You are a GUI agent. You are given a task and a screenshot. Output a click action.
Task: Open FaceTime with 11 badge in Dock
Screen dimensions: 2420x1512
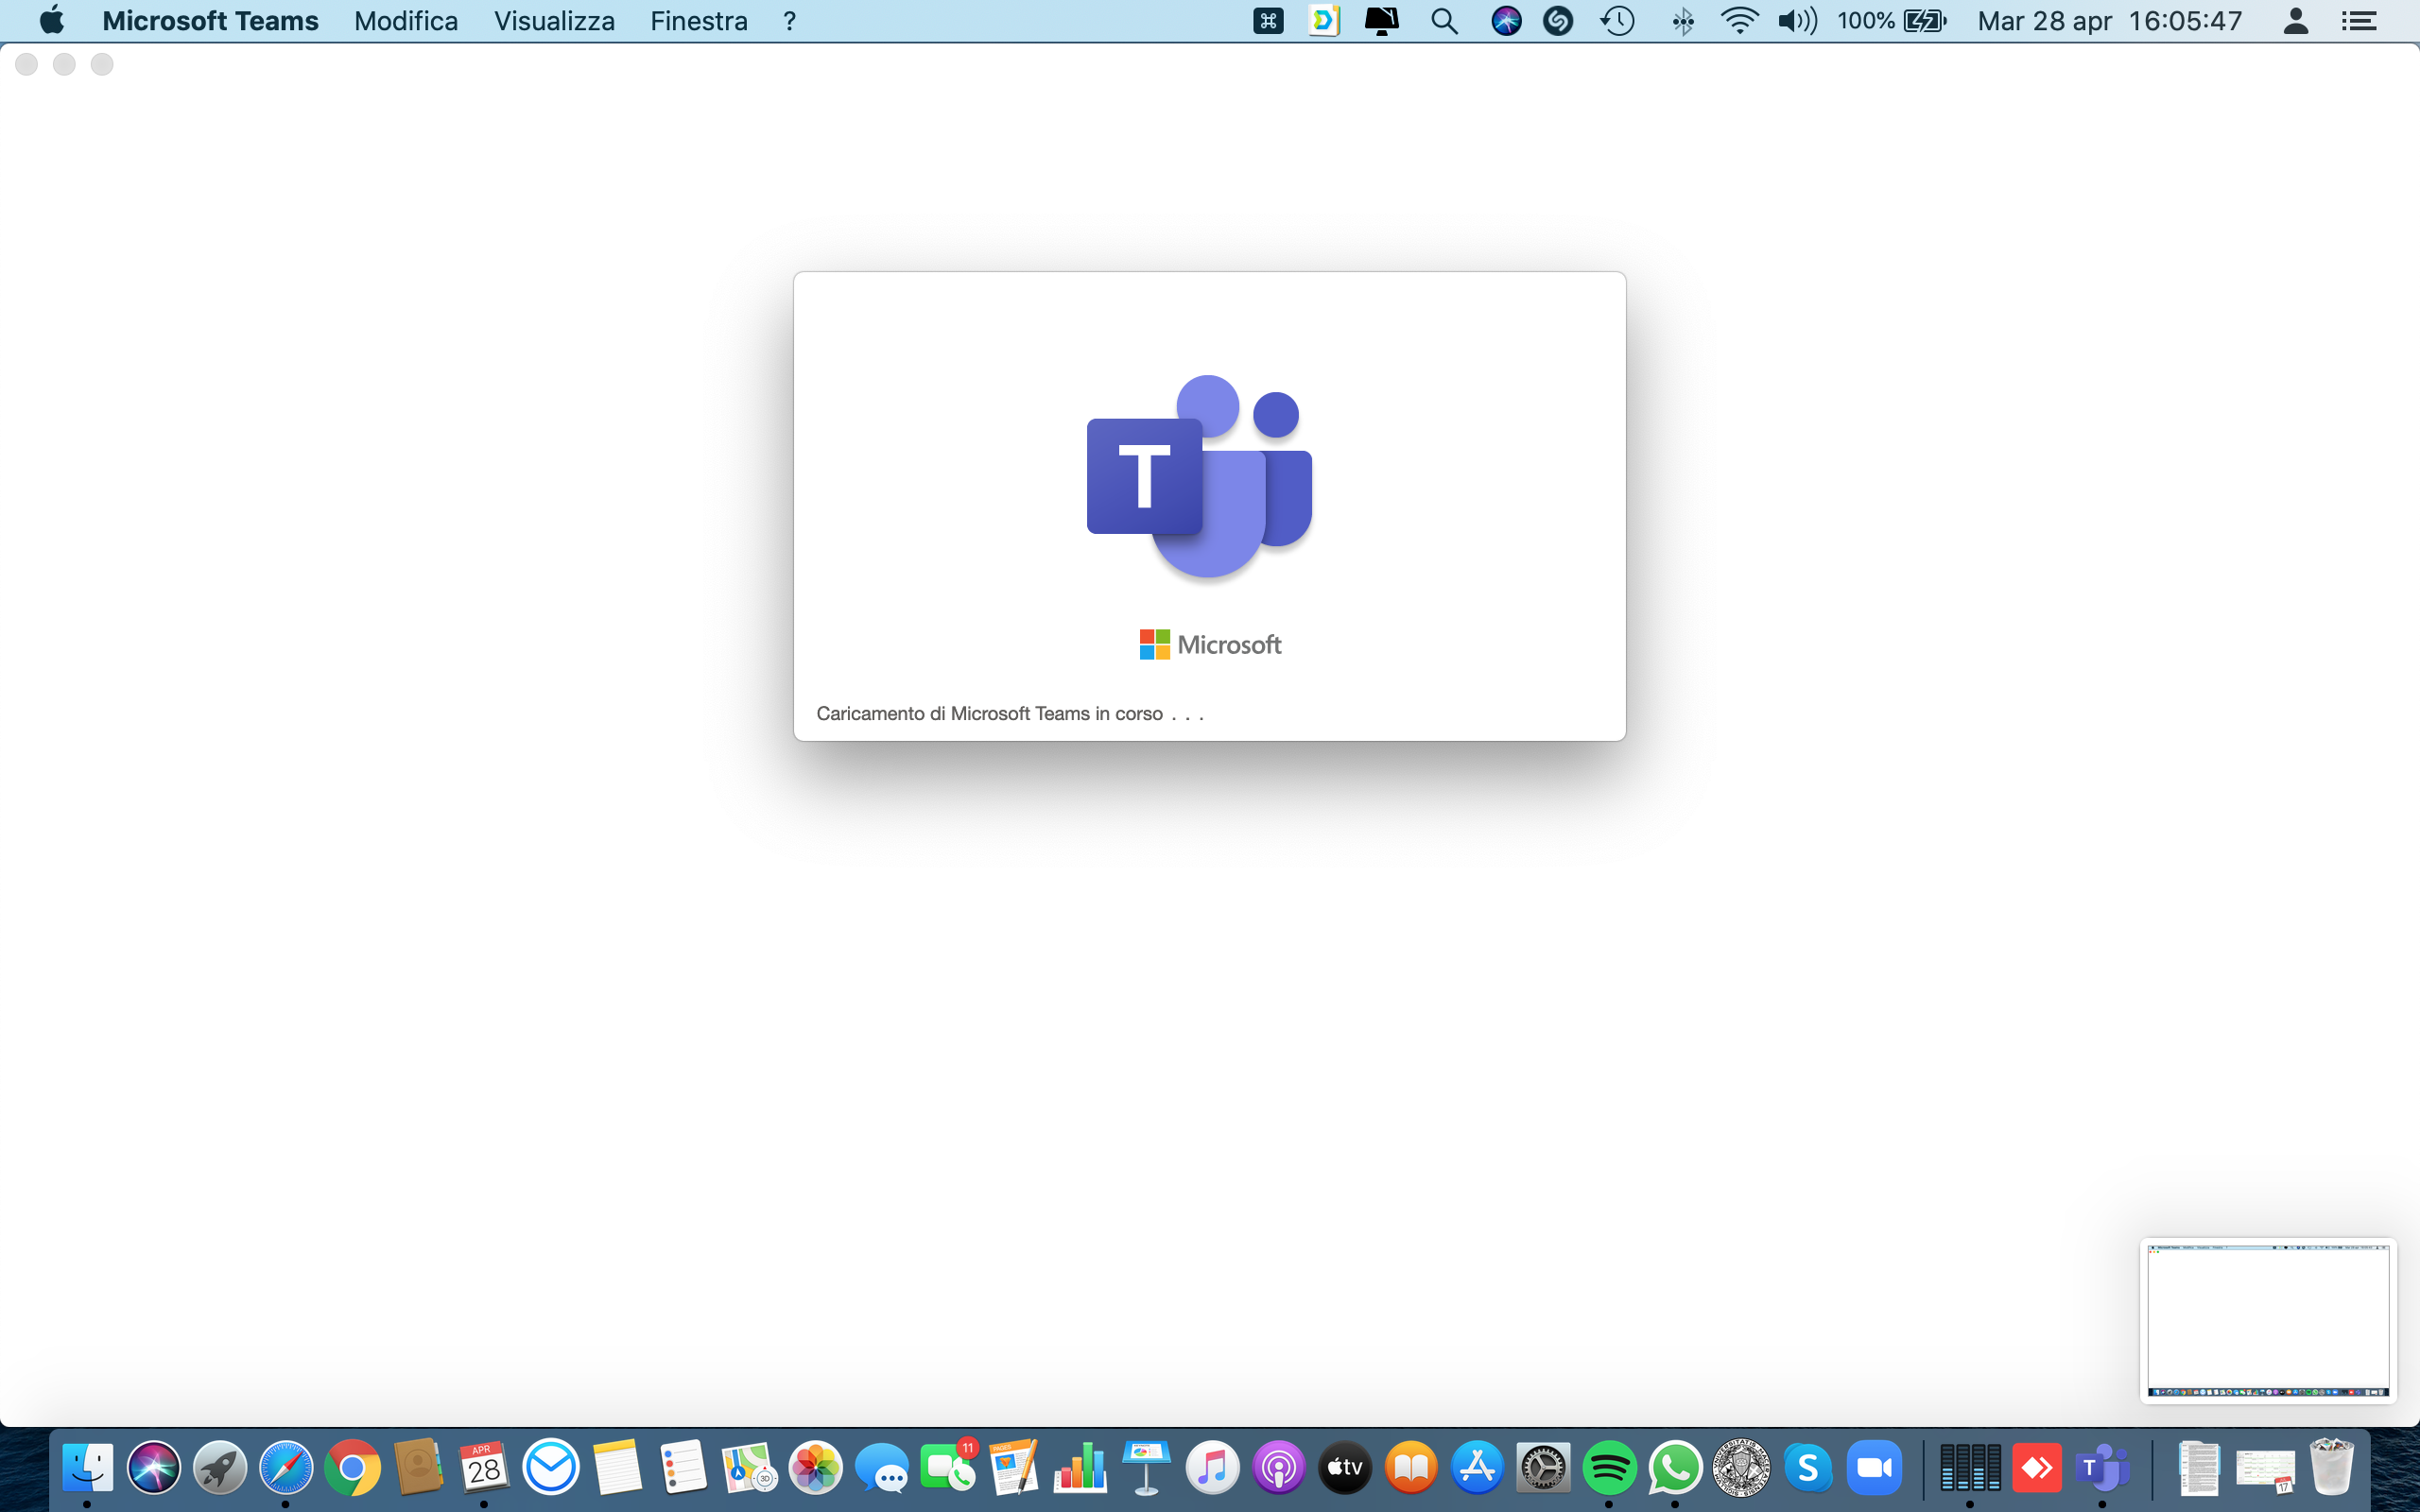click(948, 1467)
